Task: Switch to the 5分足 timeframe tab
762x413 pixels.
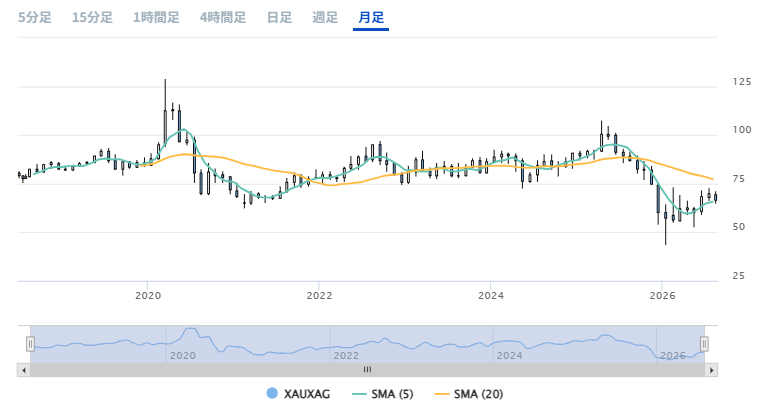Action: pyautogui.click(x=35, y=18)
